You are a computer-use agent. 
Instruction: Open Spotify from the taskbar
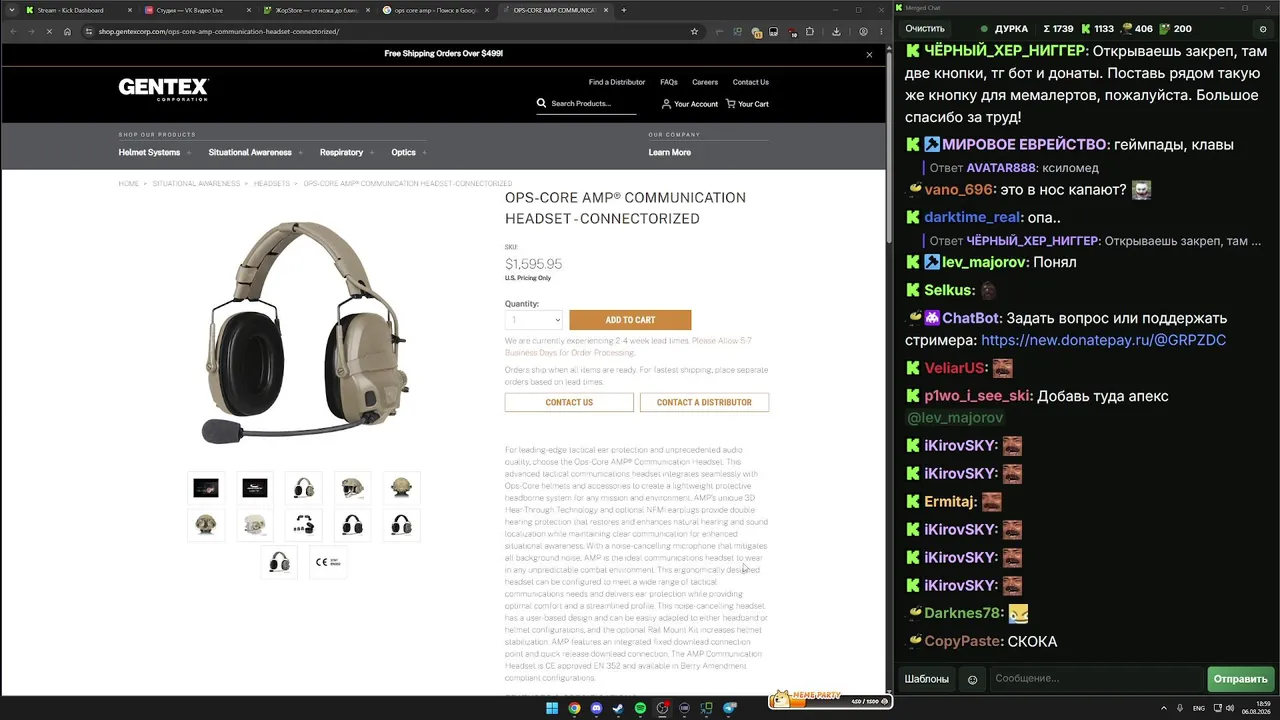[x=640, y=709]
